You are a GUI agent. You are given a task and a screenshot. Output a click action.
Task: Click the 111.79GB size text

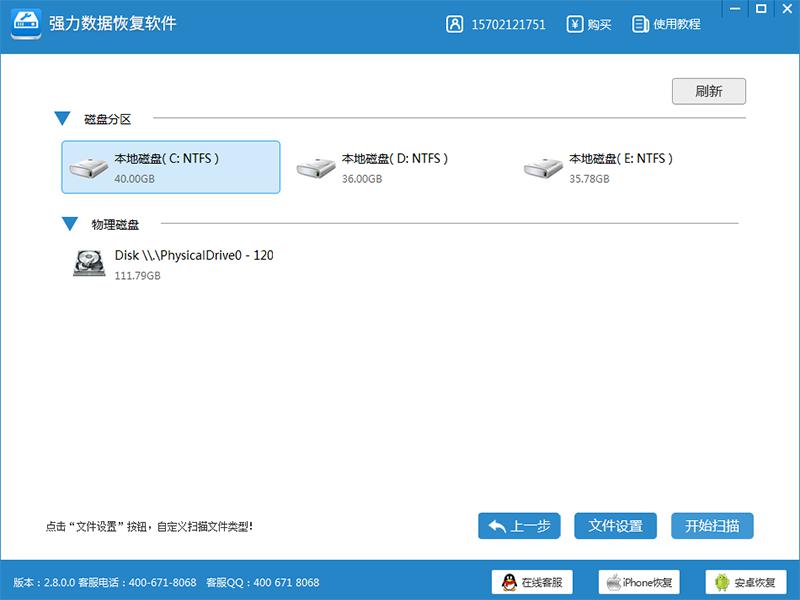(x=138, y=276)
